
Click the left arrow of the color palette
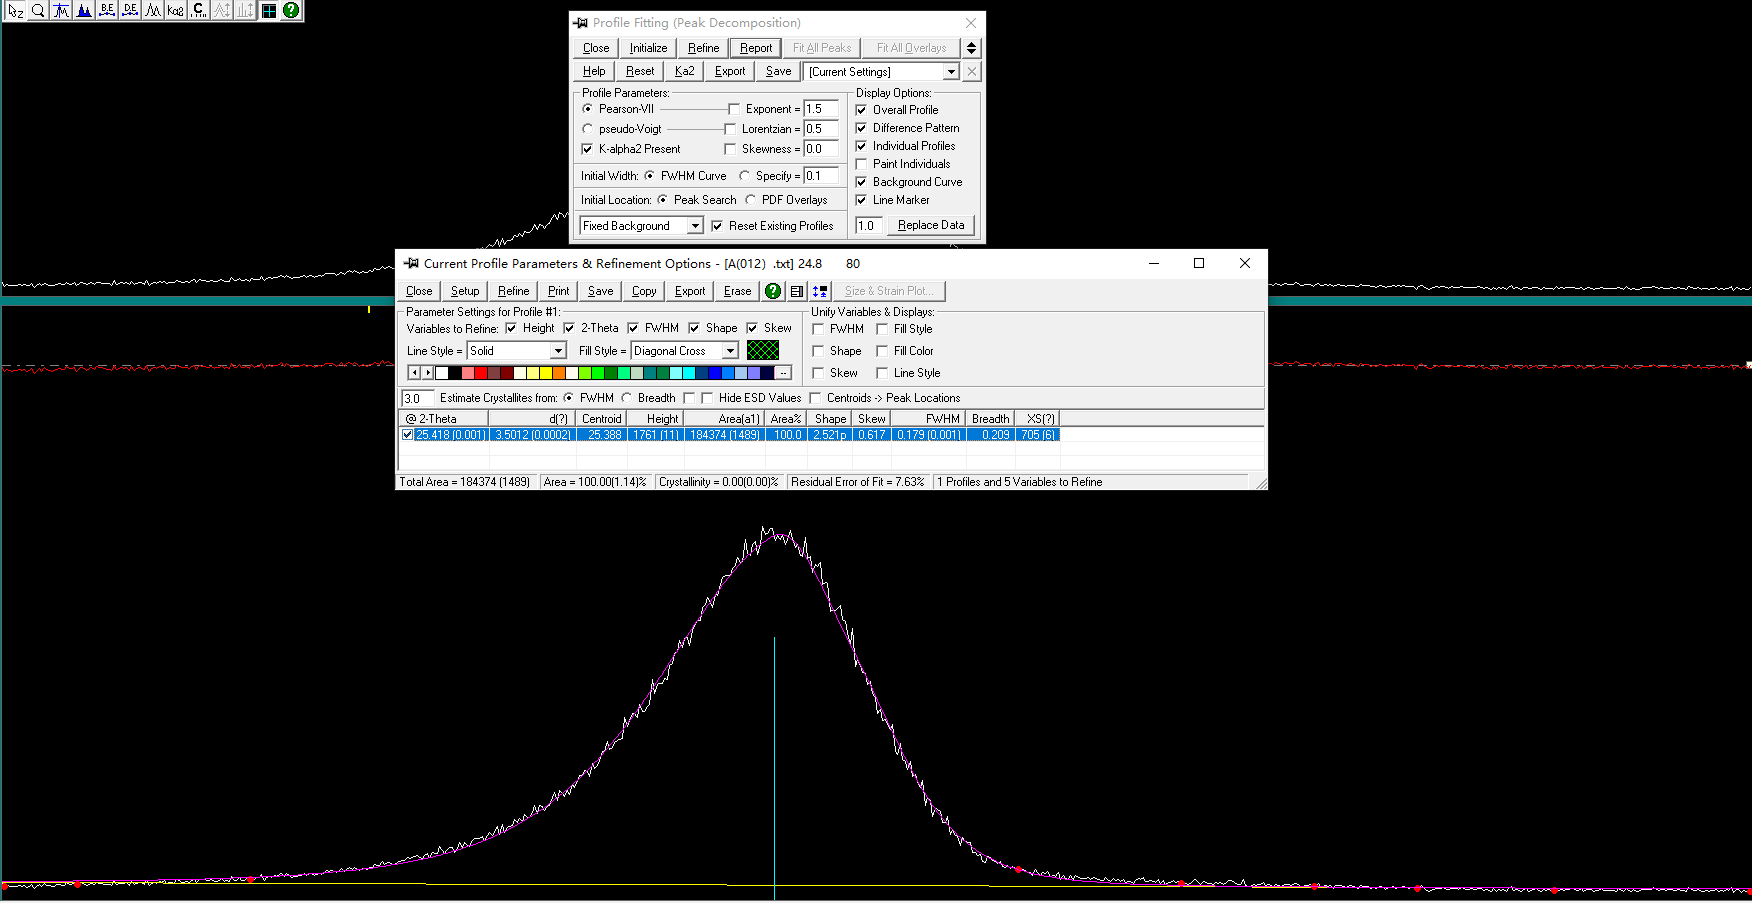click(414, 373)
